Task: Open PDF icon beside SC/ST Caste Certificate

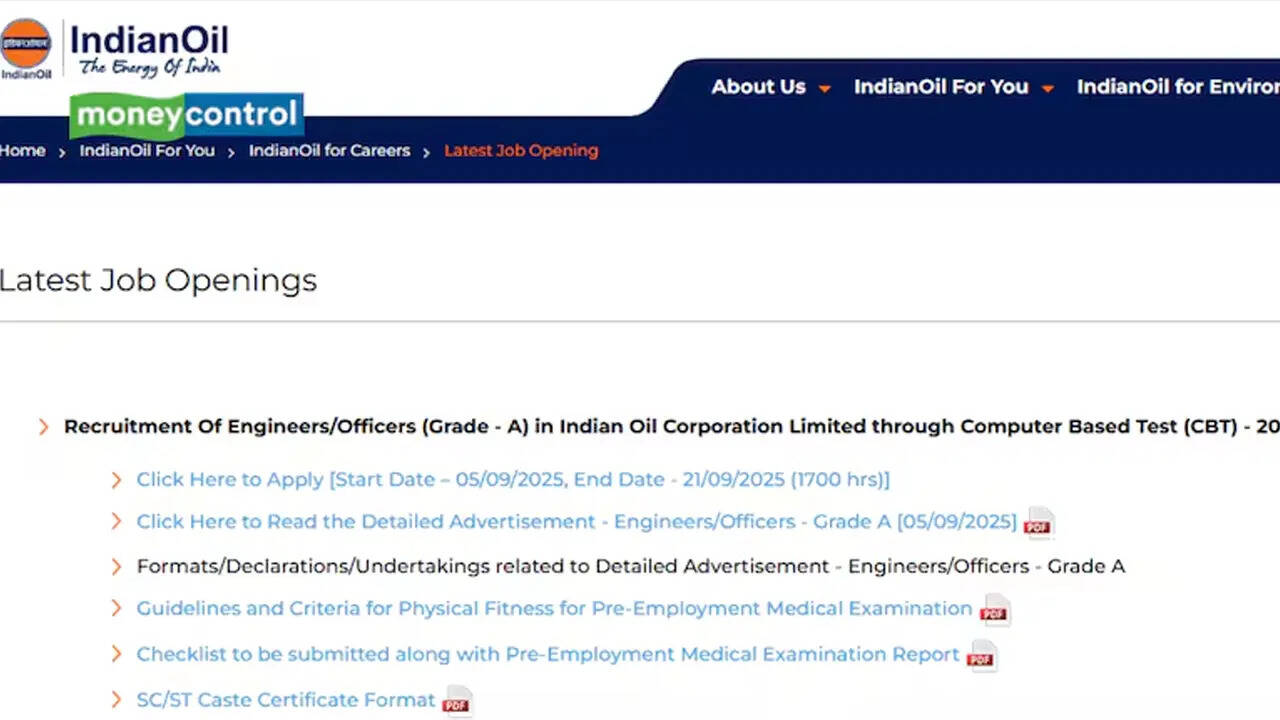Action: coord(457,701)
